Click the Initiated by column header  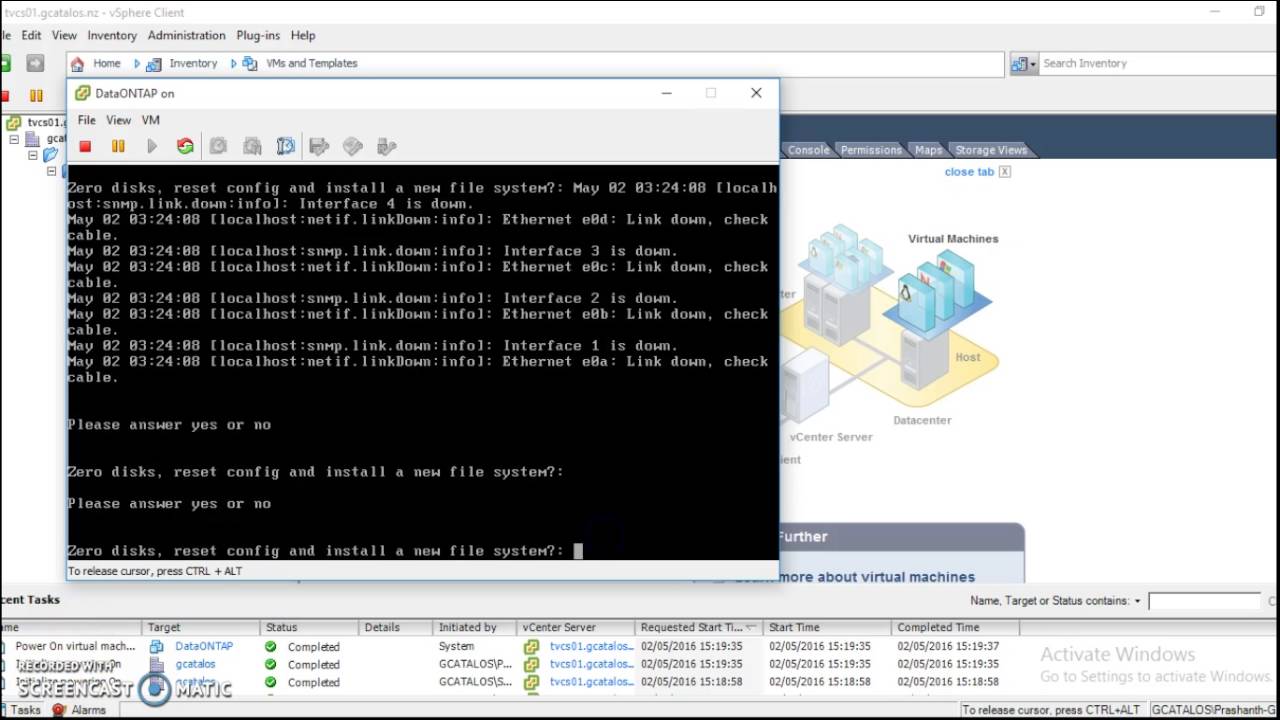(475, 628)
